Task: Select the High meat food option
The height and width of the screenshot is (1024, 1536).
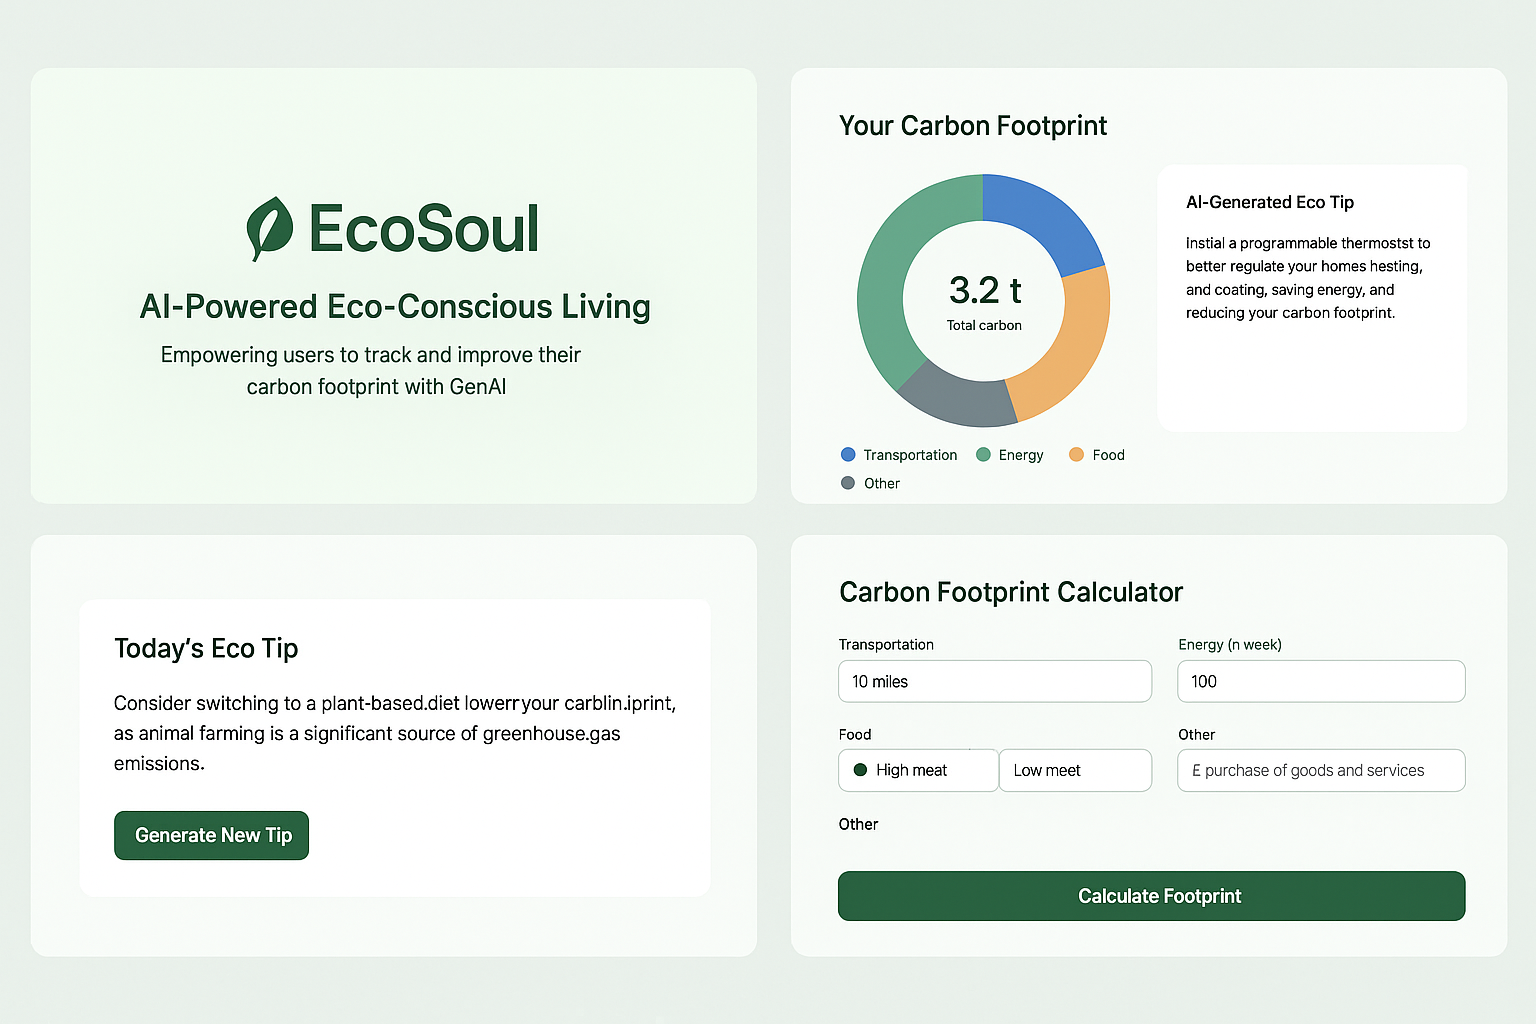Action: 917,770
